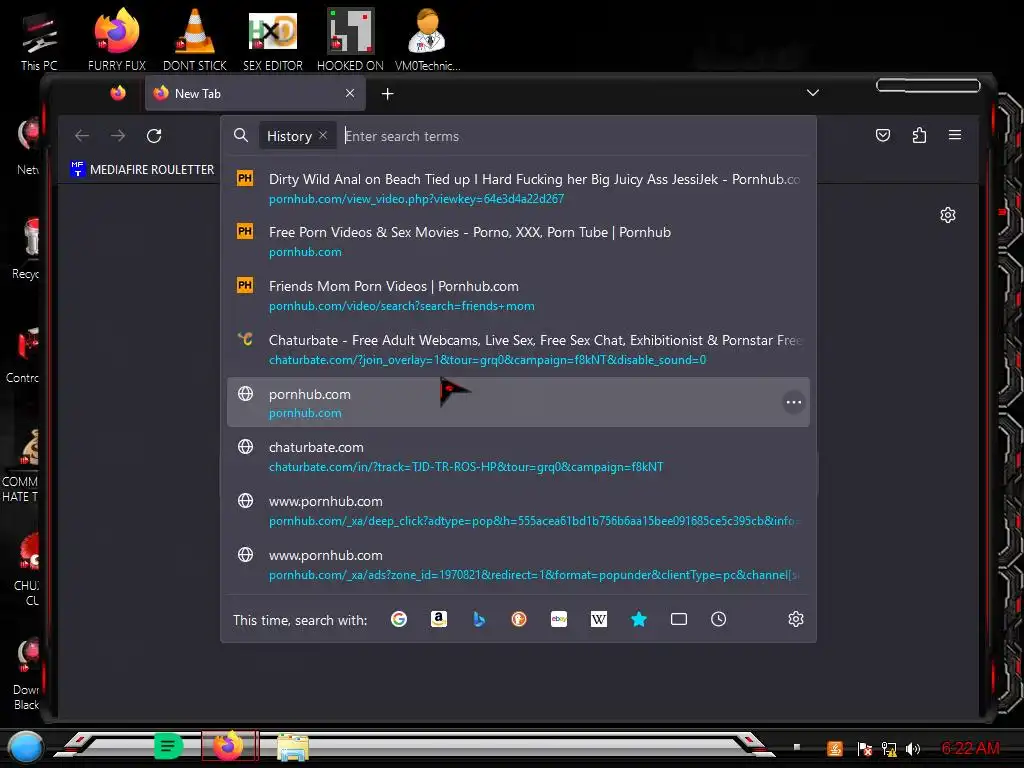The image size is (1024, 768).
Task: Open the Extensions puzzle icon
Action: coord(919,135)
